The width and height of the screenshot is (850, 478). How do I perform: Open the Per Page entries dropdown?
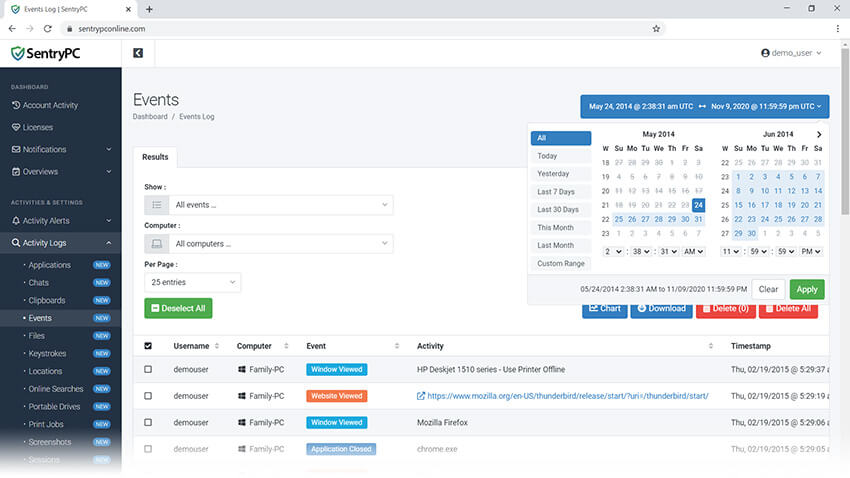click(192, 283)
